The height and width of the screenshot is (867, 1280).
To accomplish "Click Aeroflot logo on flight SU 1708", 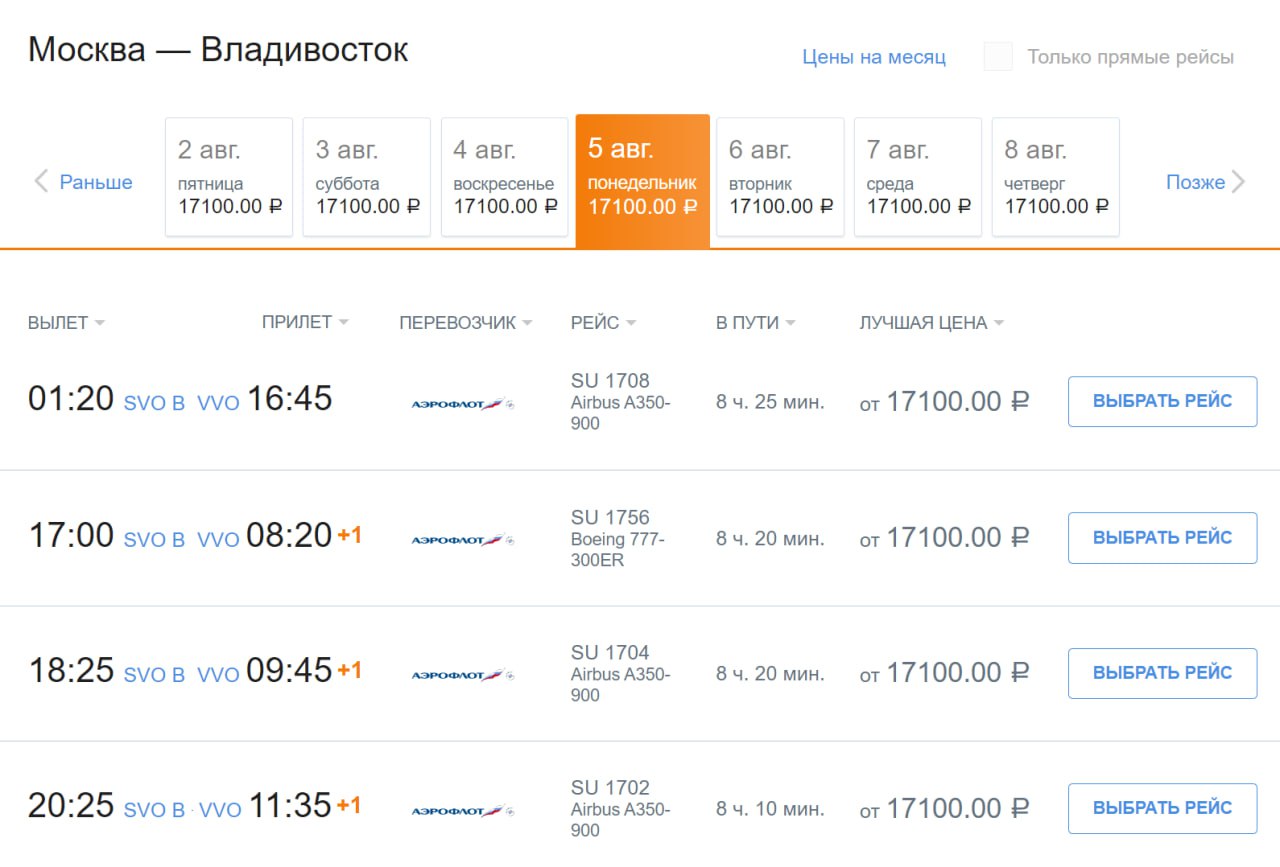I will point(463,404).
